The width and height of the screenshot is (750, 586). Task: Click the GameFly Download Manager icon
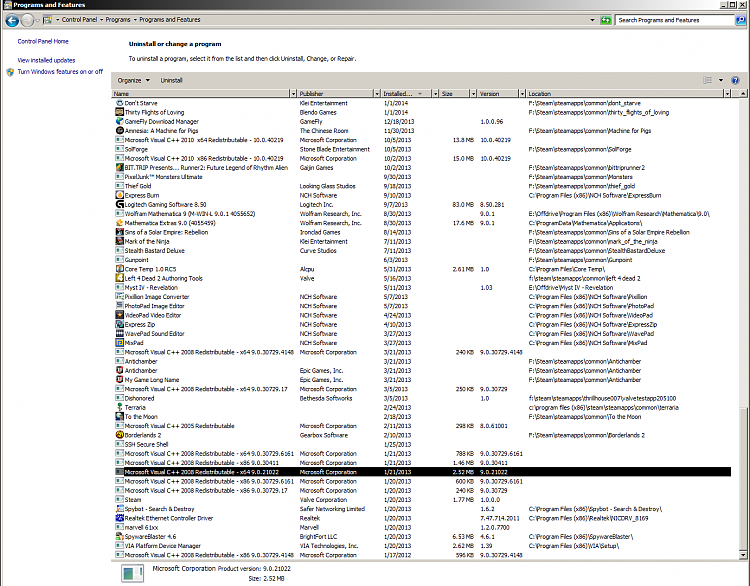120,122
